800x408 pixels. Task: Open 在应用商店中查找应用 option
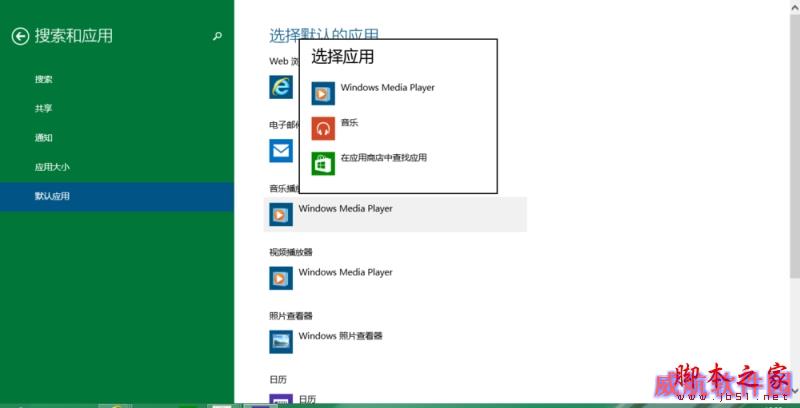pos(384,158)
